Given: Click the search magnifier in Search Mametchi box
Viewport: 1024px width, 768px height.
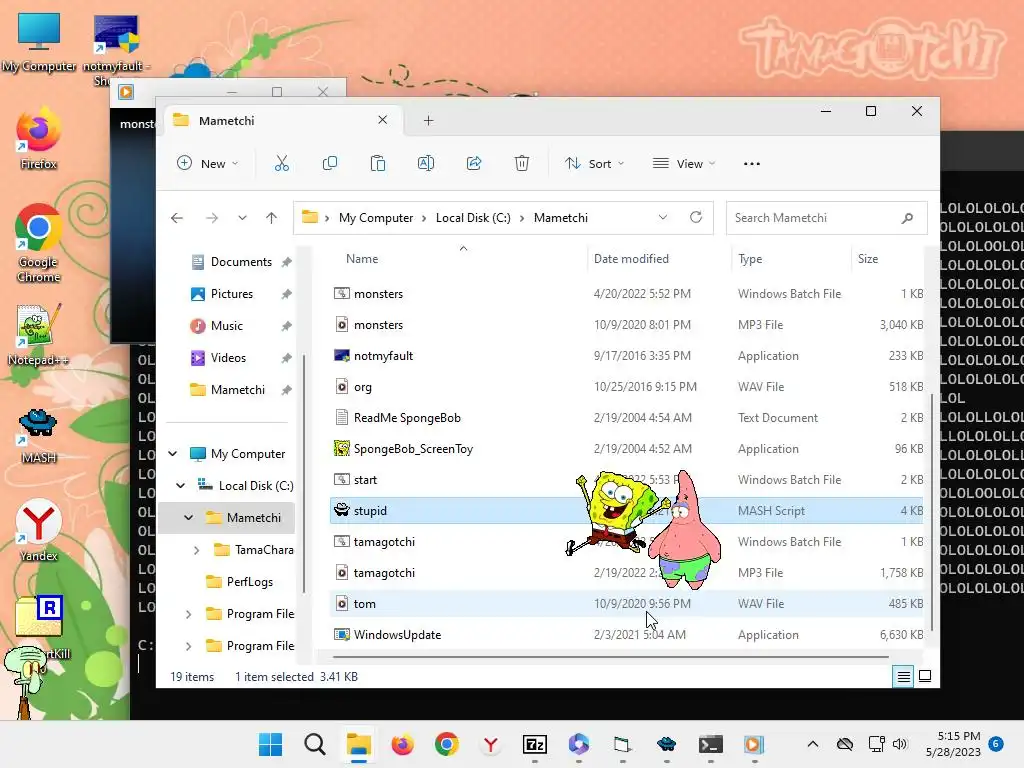Looking at the screenshot, I should (907, 218).
